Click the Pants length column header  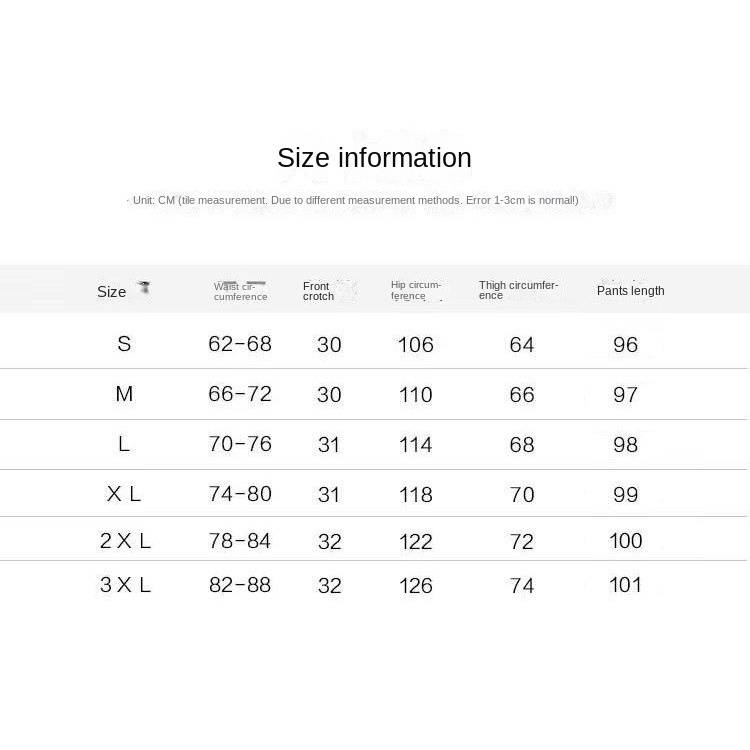click(x=630, y=291)
